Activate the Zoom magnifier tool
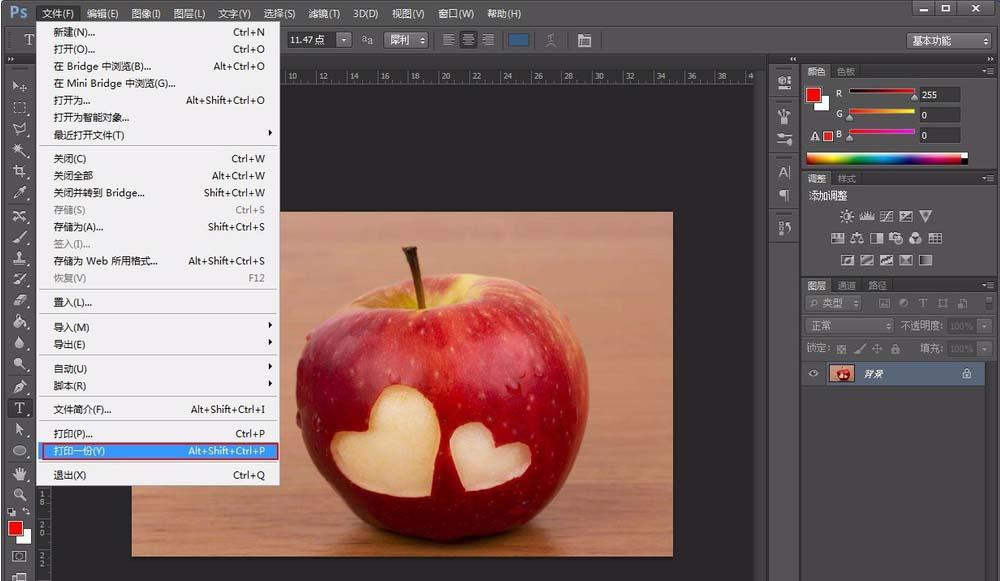 tap(19, 495)
